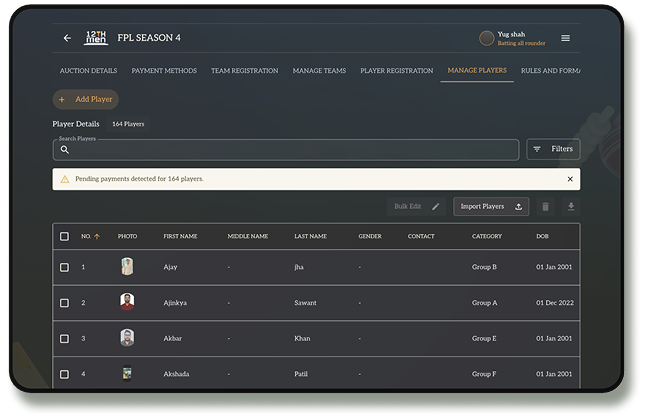Image resolution: width=646 pixels, height=420 pixels.
Task: Click the 12th Man logo
Action: tap(96, 38)
